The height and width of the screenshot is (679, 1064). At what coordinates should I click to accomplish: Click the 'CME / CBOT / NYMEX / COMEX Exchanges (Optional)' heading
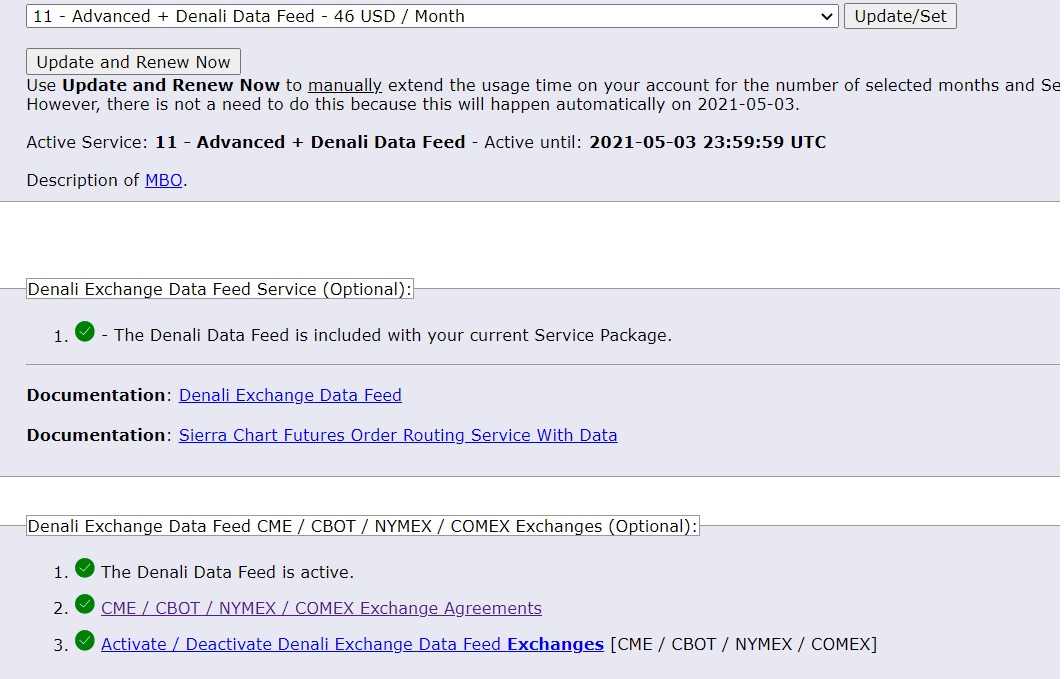tap(362, 527)
